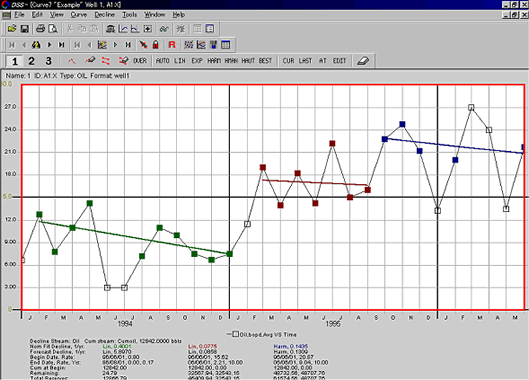Open the View menu
This screenshot has height=380, width=529.
[57, 15]
